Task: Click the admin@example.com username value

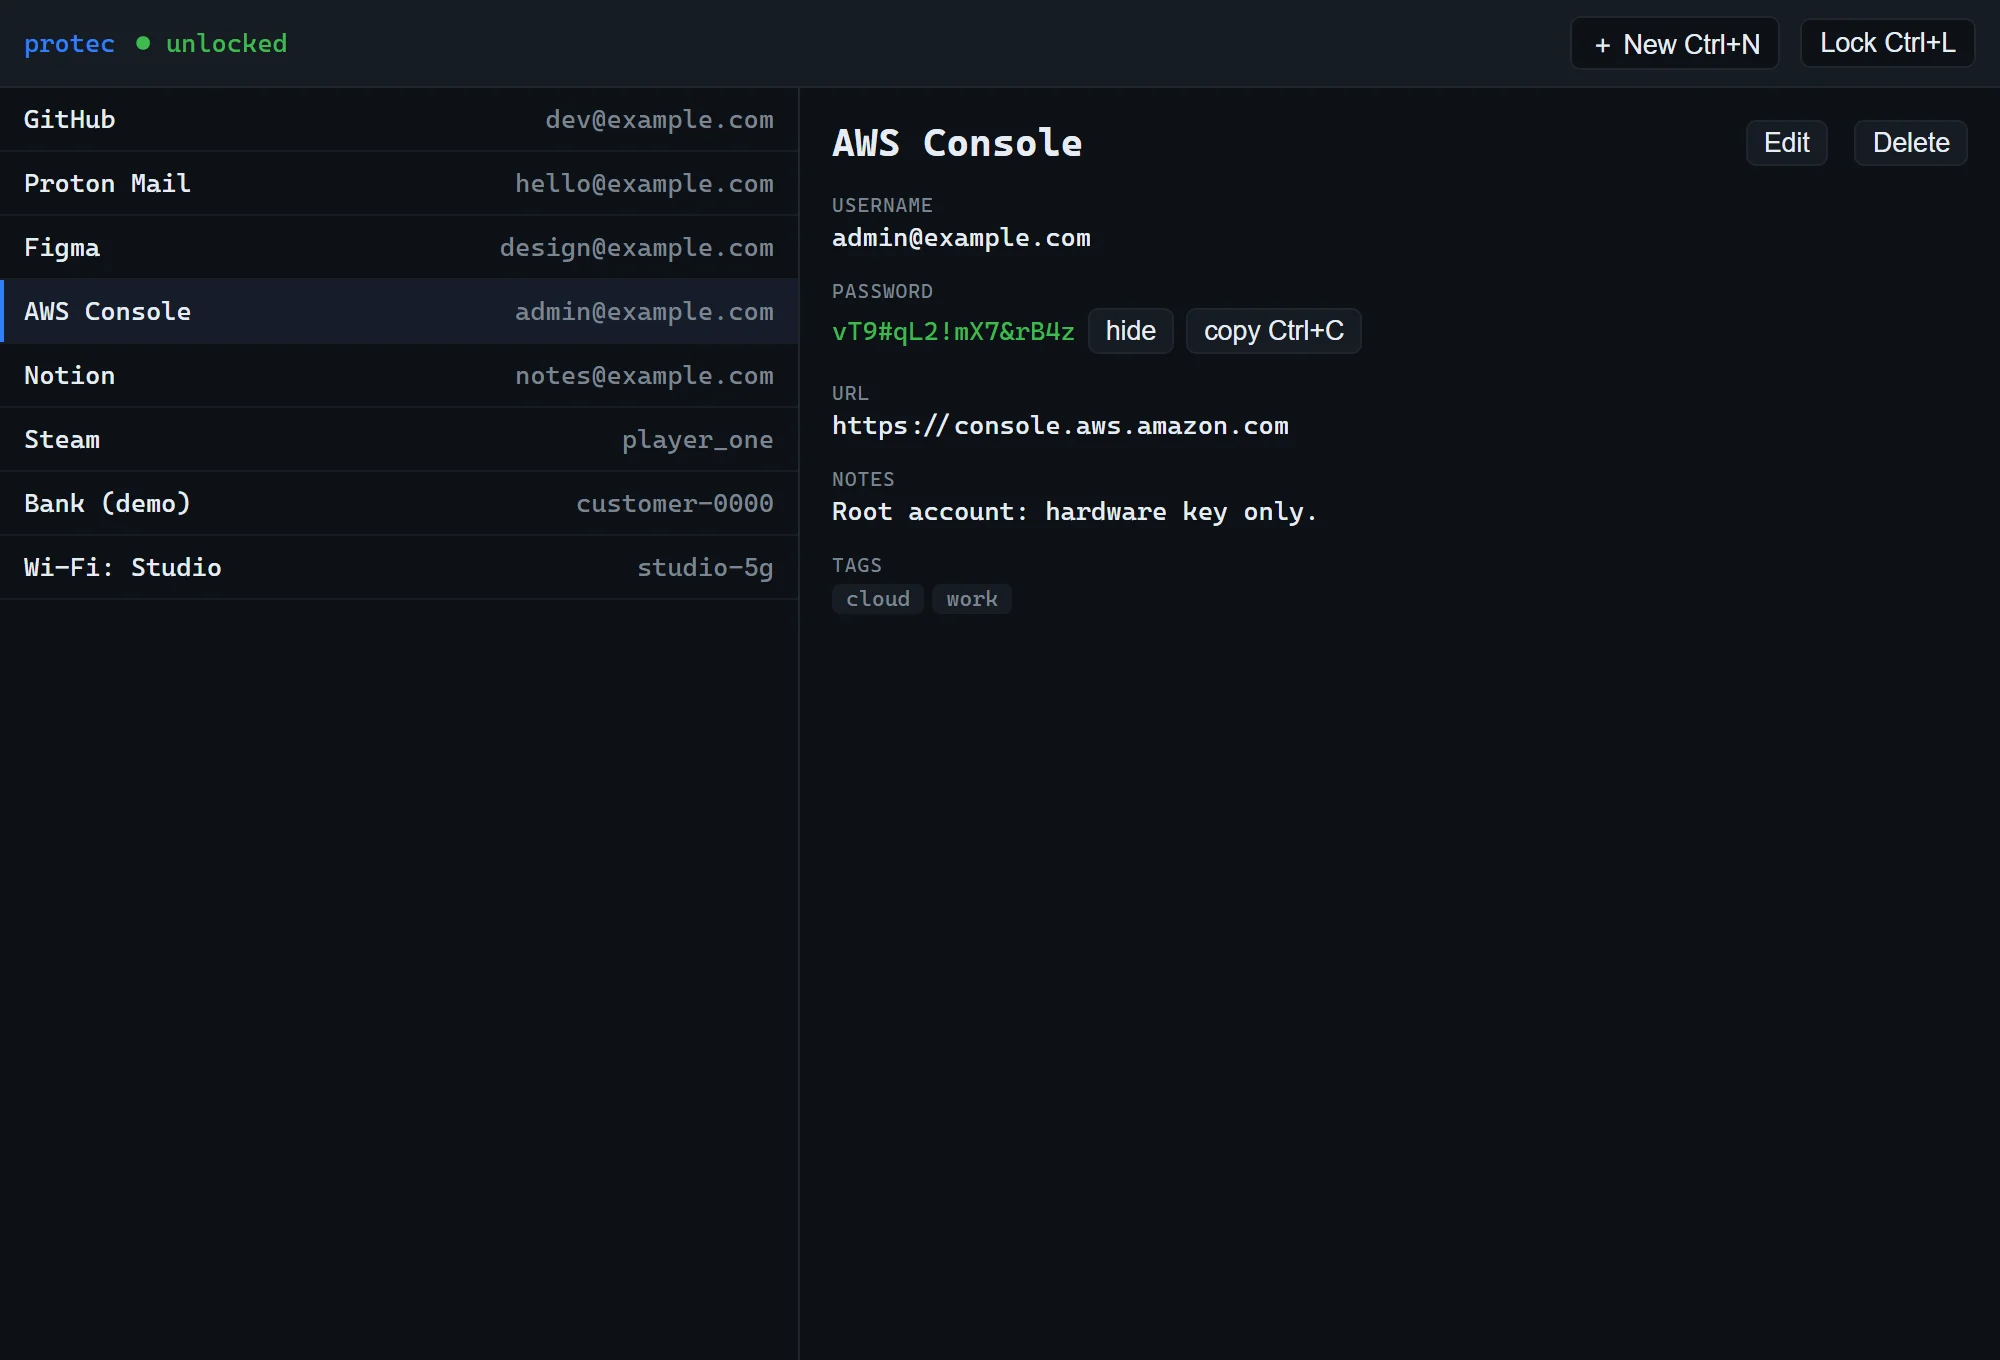Action: (x=961, y=238)
